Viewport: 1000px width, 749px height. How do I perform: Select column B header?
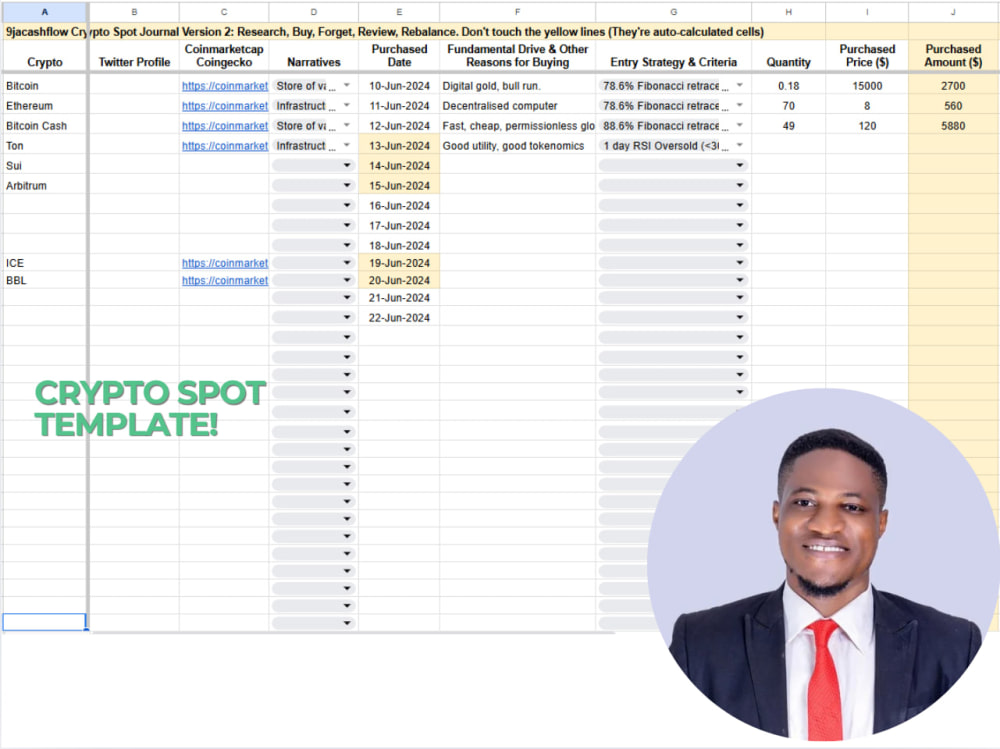134,11
